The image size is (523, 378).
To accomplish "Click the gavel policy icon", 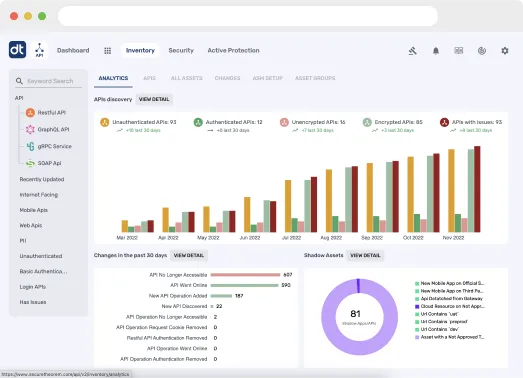I will [x=413, y=51].
